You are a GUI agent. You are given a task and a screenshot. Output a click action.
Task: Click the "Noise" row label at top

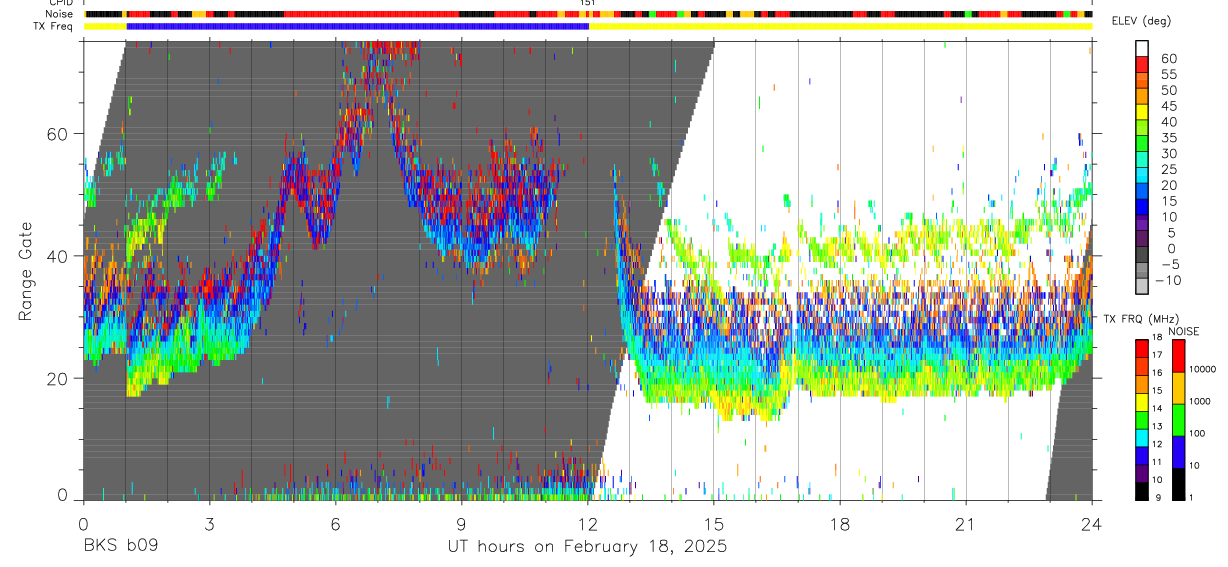(61, 14)
